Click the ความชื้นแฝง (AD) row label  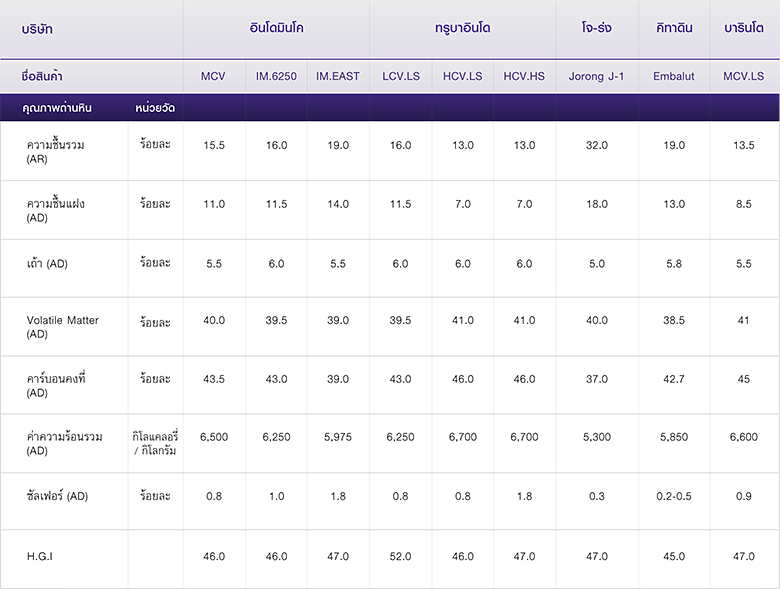pyautogui.click(x=56, y=210)
